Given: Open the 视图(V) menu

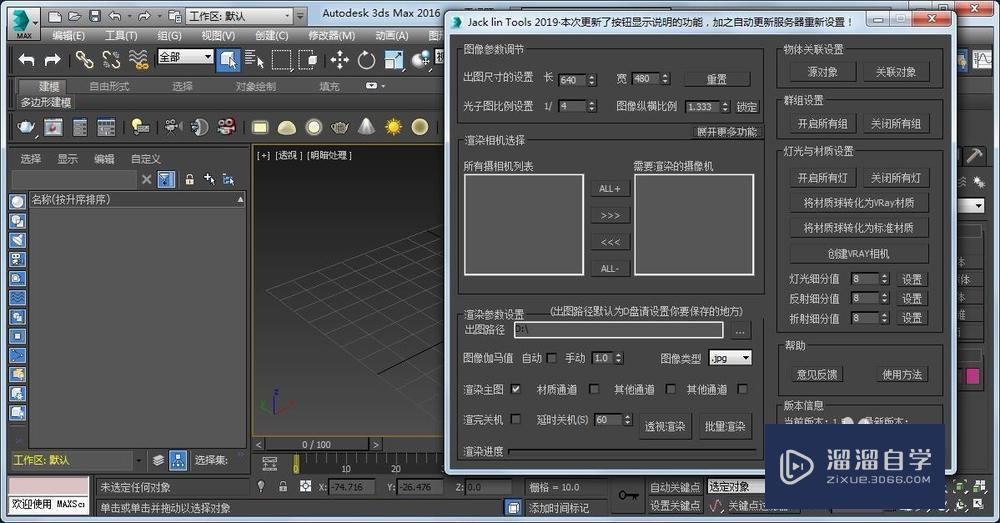Looking at the screenshot, I should coord(218,36).
